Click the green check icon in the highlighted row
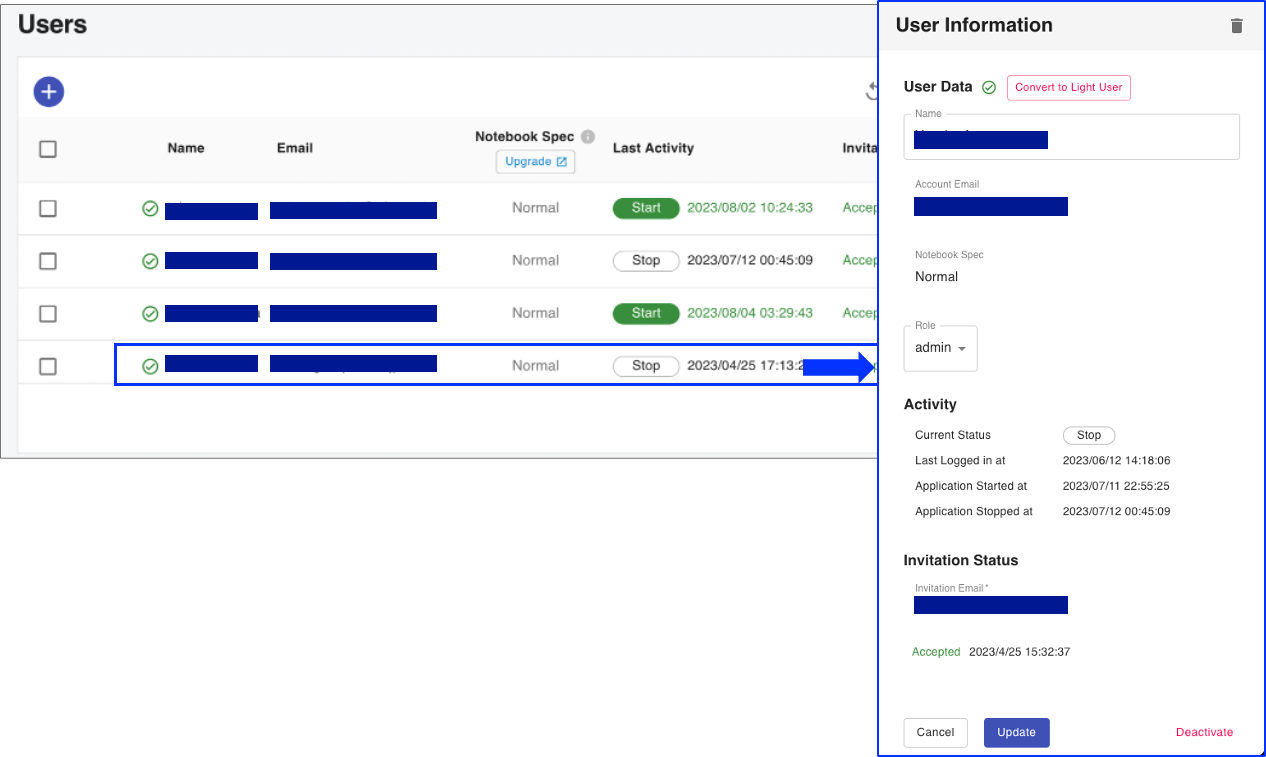 [x=150, y=367]
